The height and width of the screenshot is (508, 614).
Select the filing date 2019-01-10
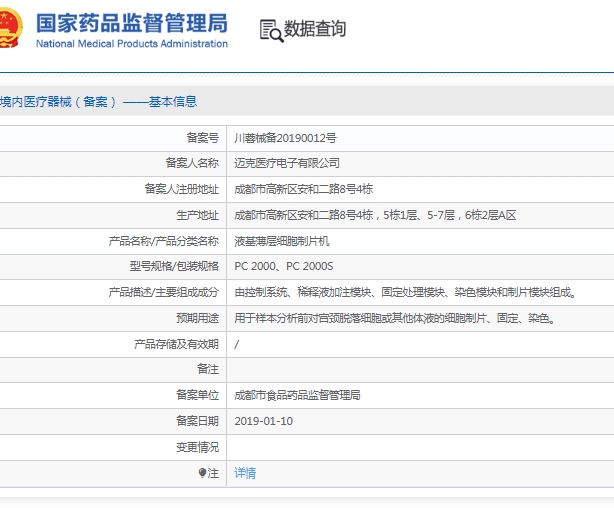pos(264,421)
